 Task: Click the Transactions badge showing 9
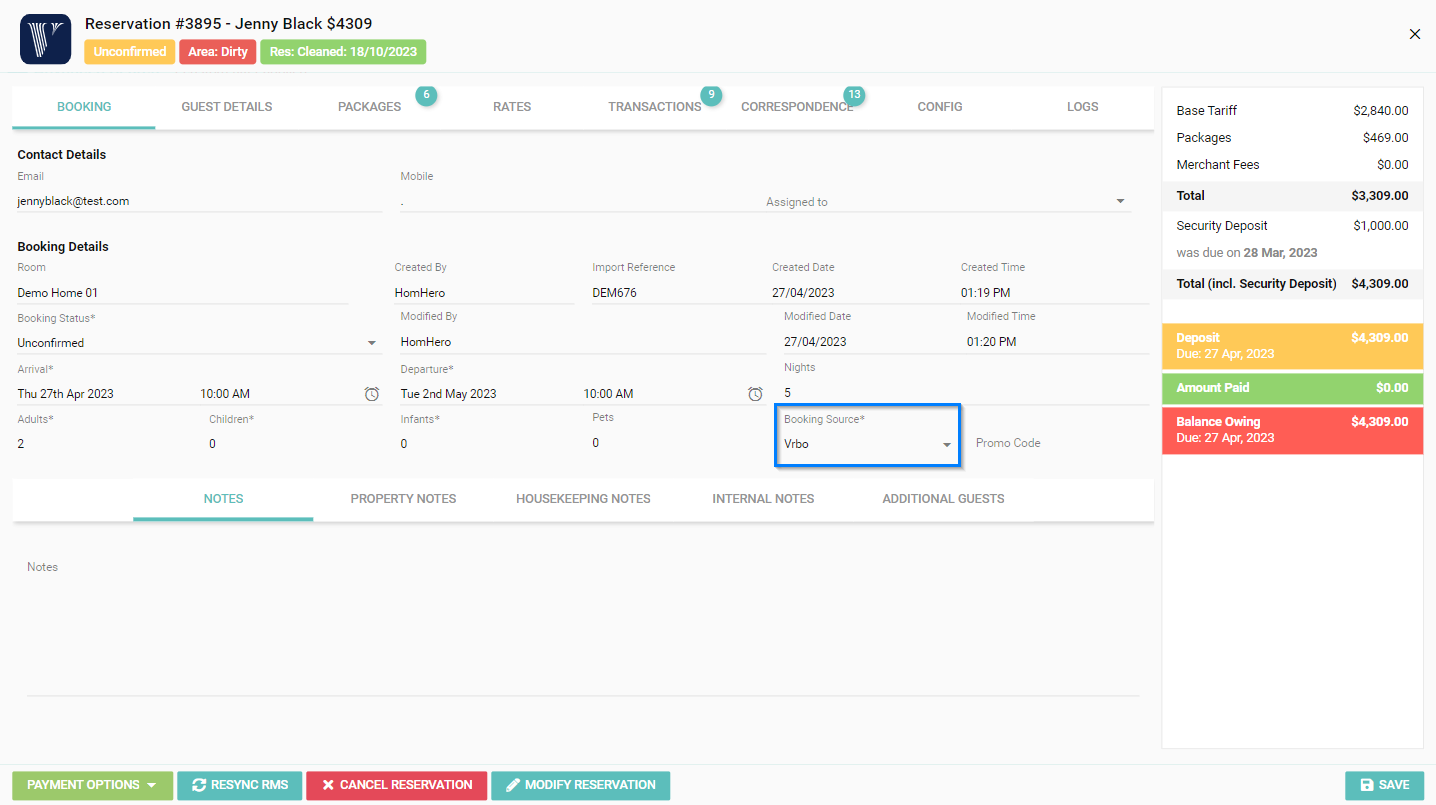711,95
